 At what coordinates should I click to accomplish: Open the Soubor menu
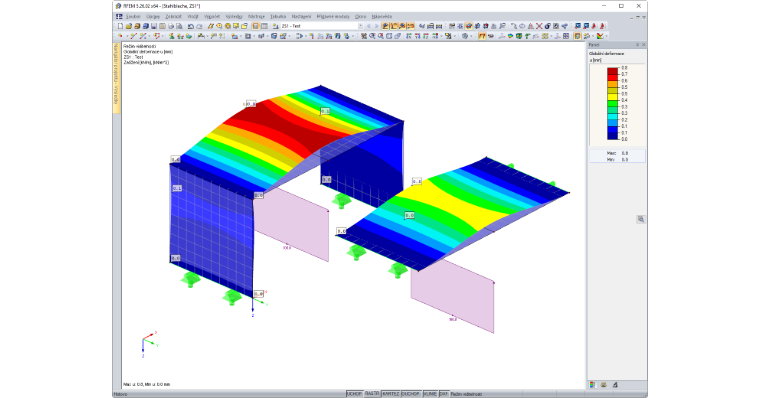click(x=133, y=16)
